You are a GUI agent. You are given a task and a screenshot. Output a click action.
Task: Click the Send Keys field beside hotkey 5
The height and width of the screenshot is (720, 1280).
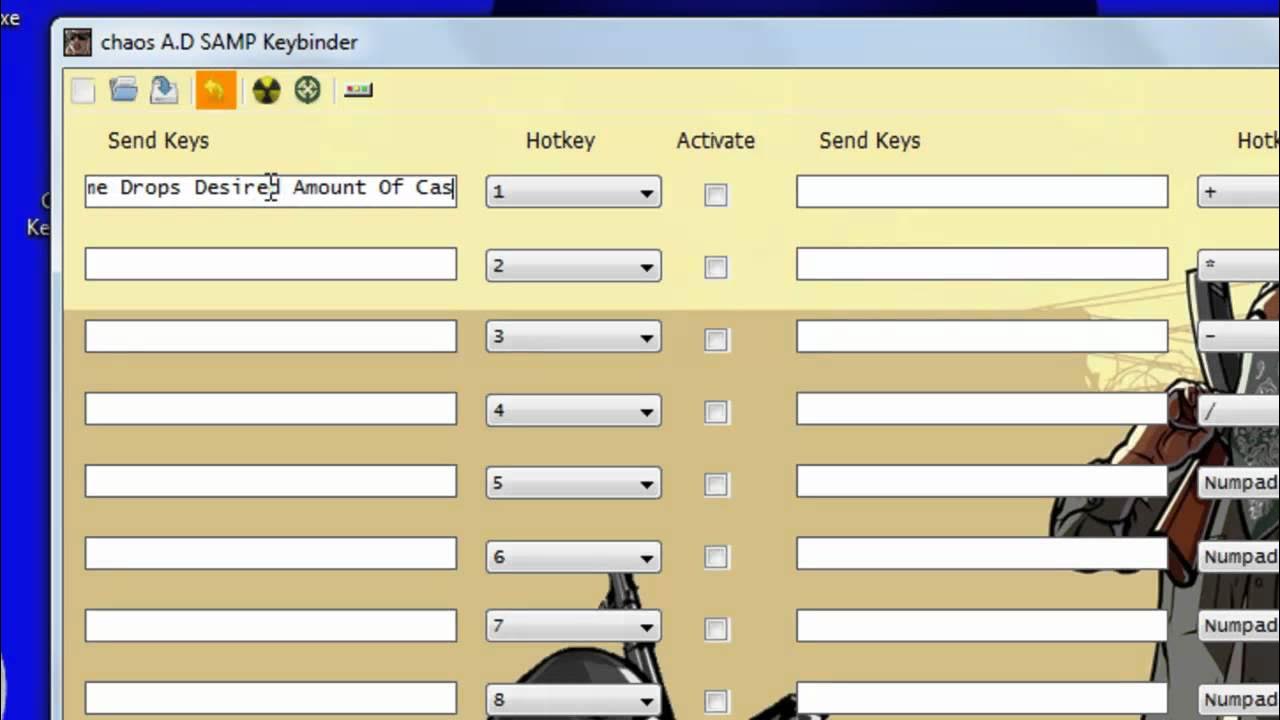[x=271, y=481]
